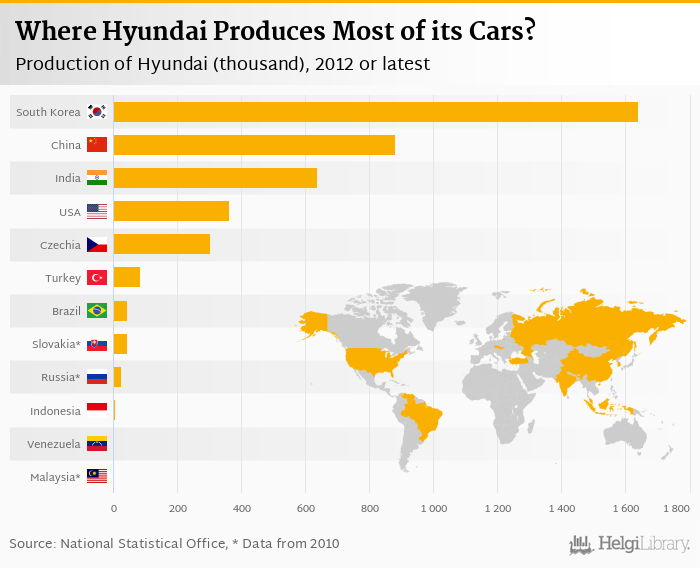This screenshot has height=568, width=700.
Task: Click the Slovakia flag icon
Action: coord(97,344)
